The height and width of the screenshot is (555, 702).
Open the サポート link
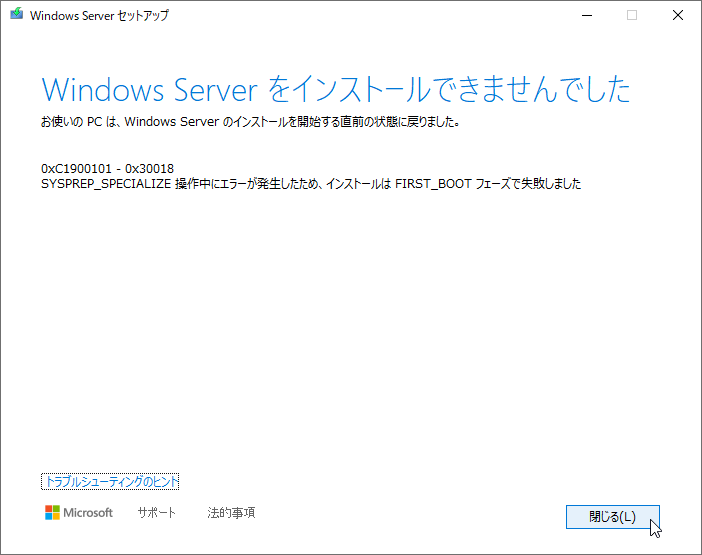(156, 513)
